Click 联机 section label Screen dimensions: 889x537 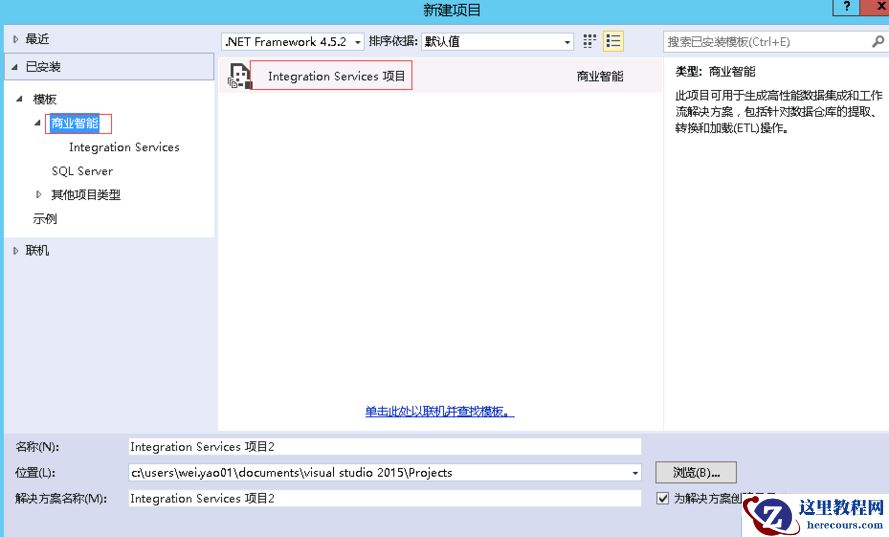[x=37, y=251]
